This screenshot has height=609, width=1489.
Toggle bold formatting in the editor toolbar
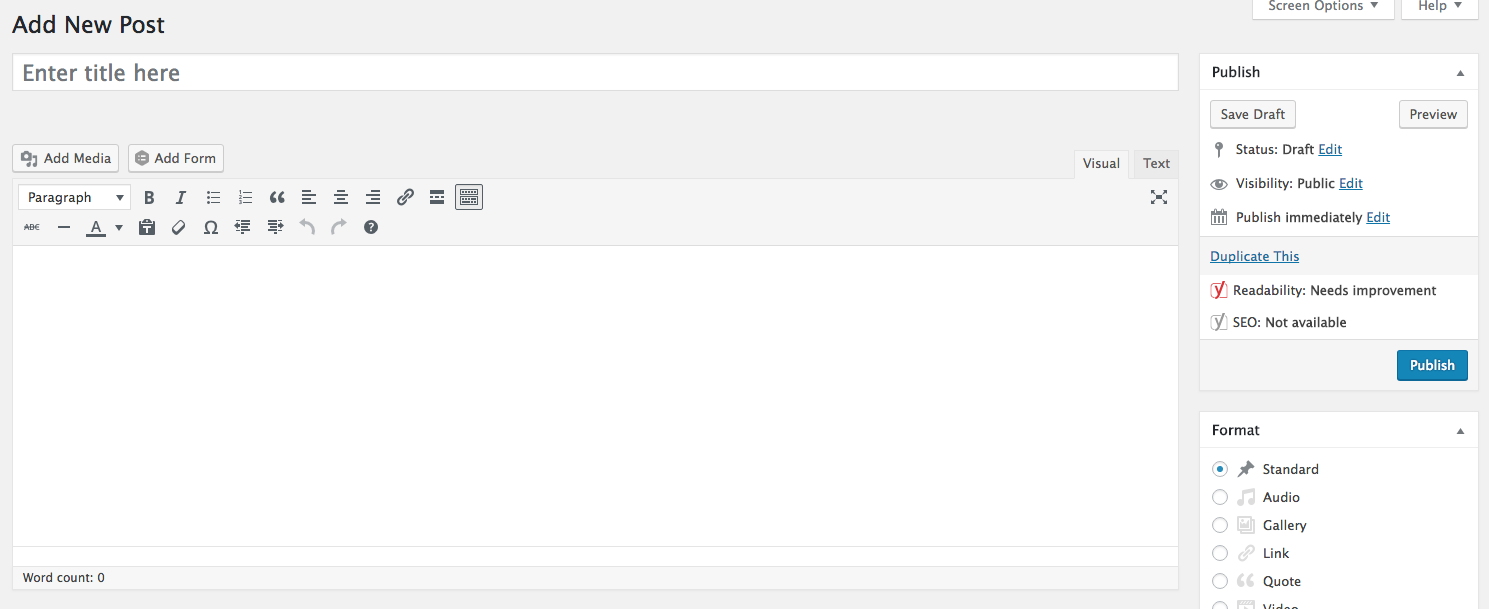click(149, 197)
